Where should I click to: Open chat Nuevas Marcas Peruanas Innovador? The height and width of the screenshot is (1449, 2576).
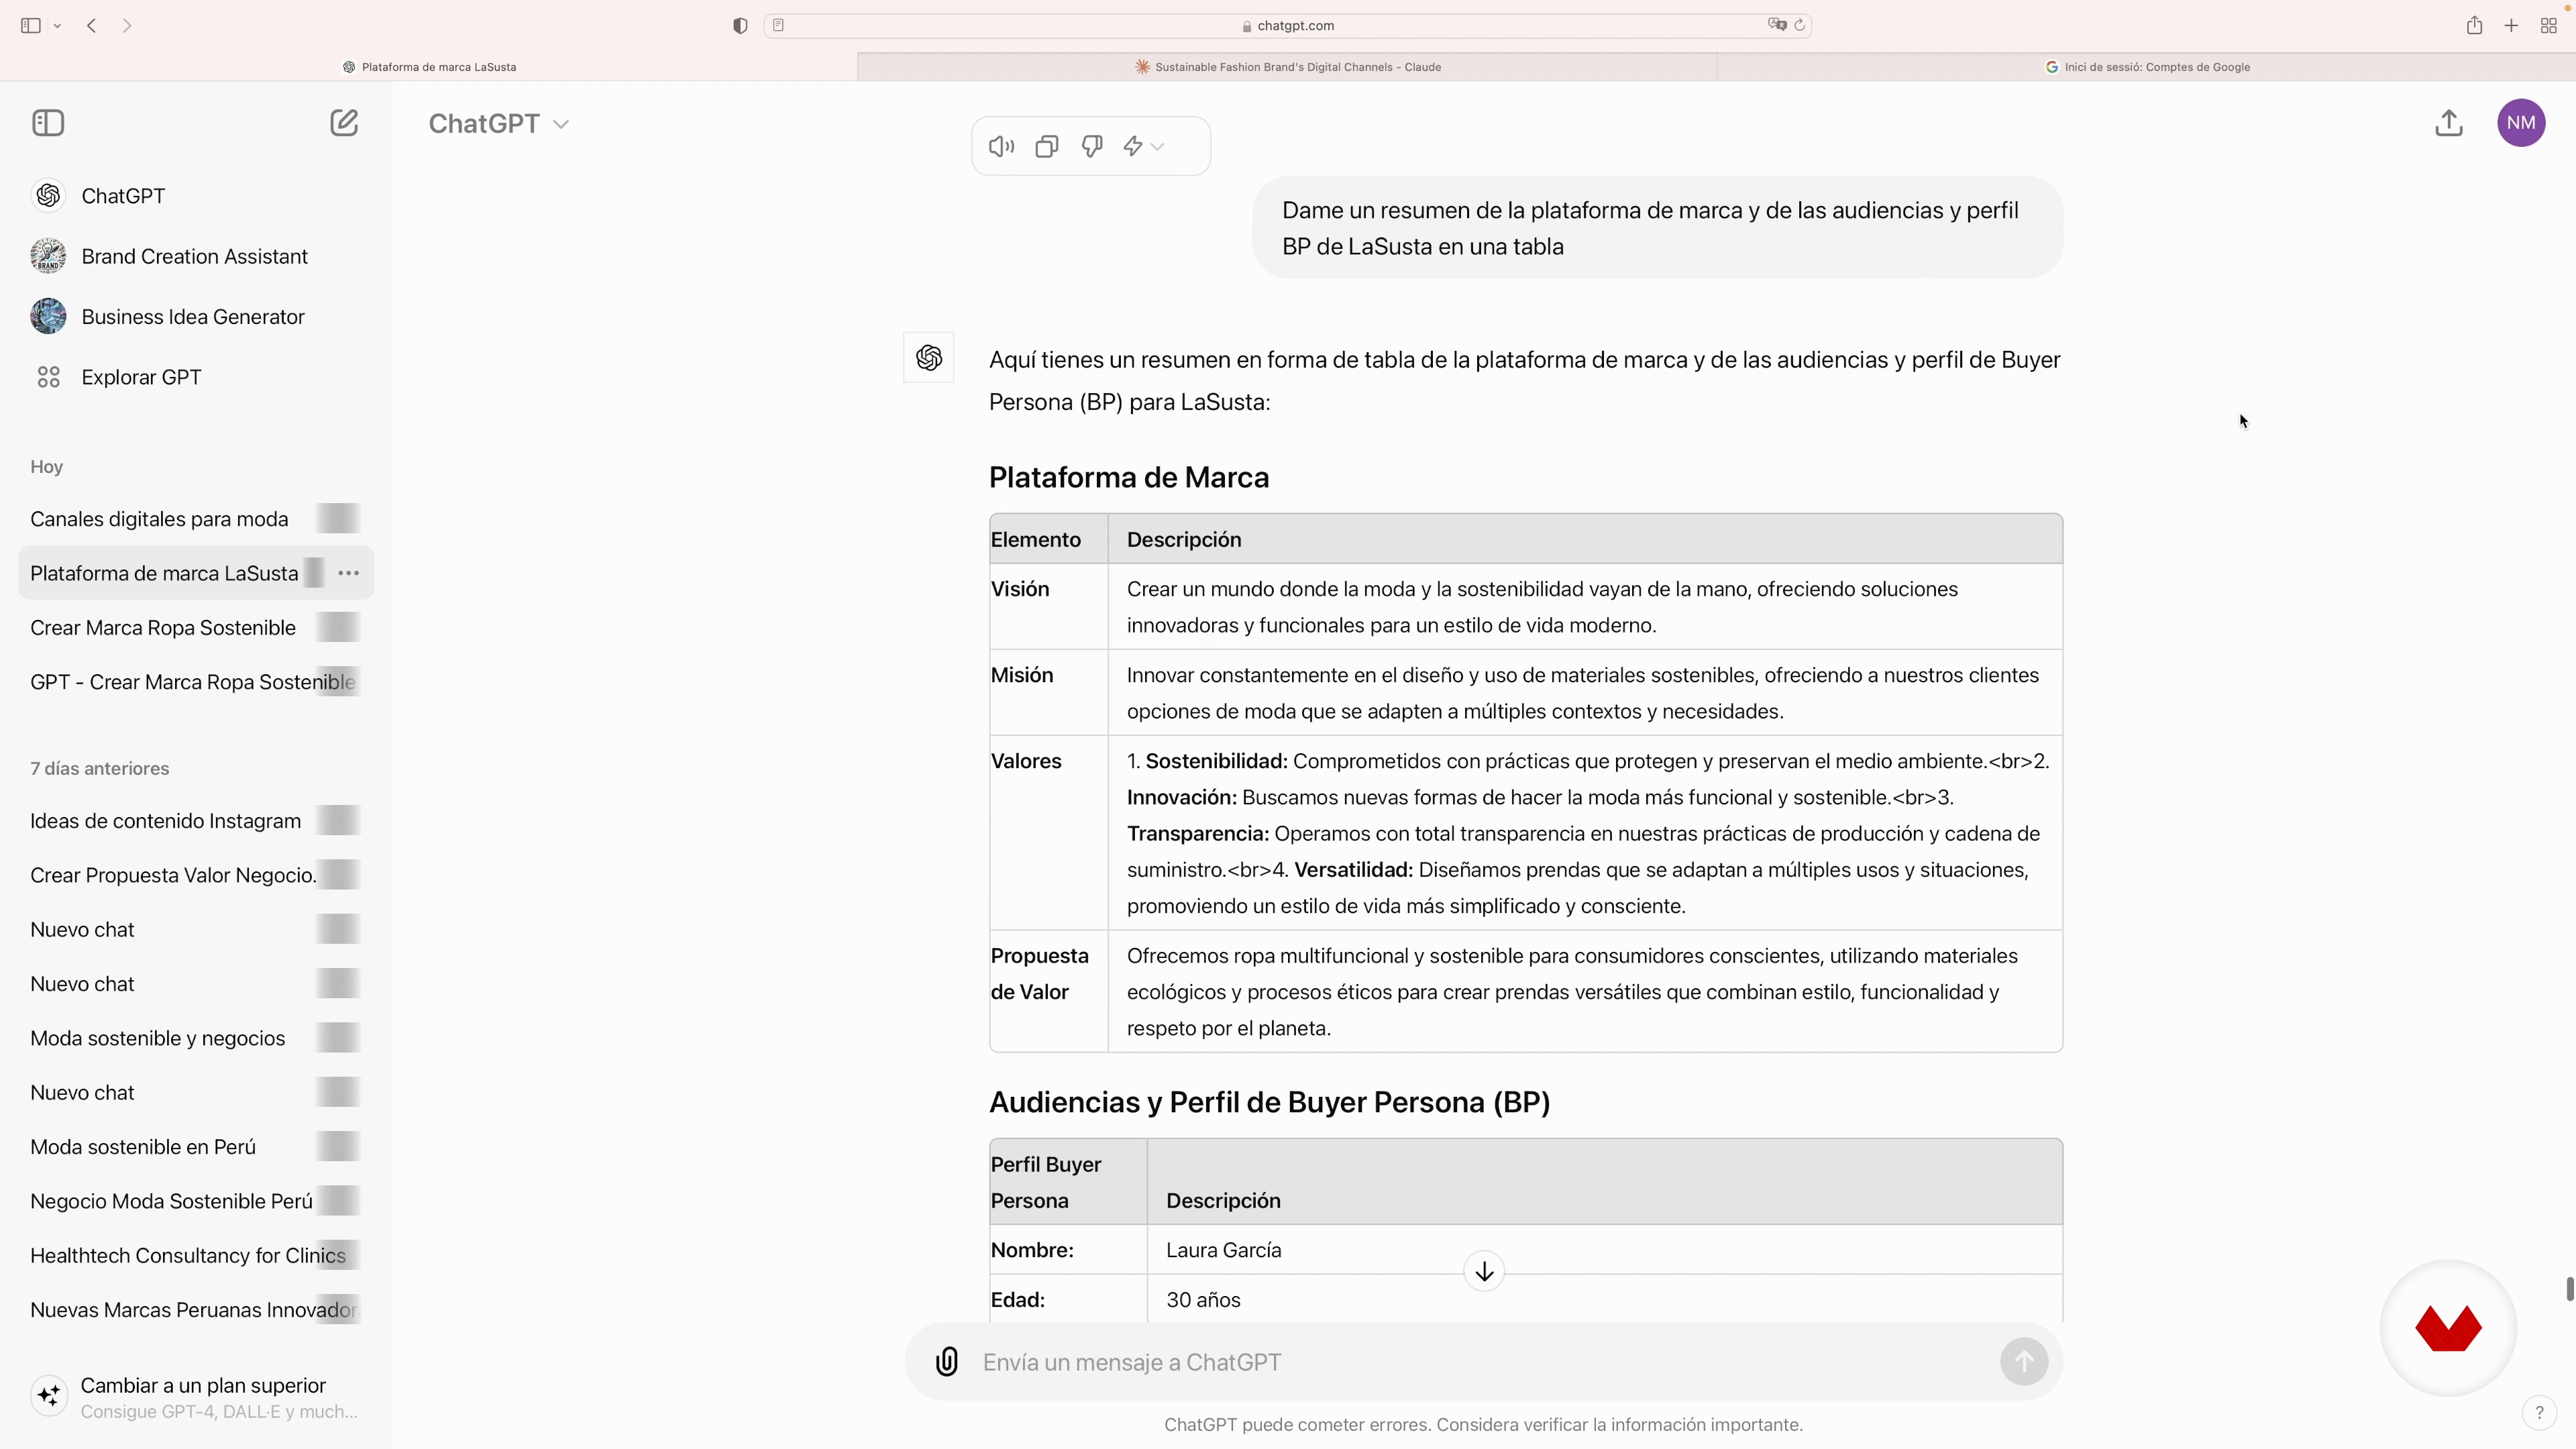coord(196,1310)
